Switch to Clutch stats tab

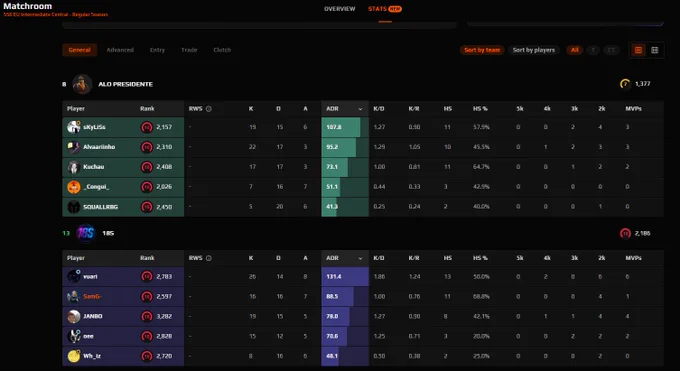pos(222,50)
